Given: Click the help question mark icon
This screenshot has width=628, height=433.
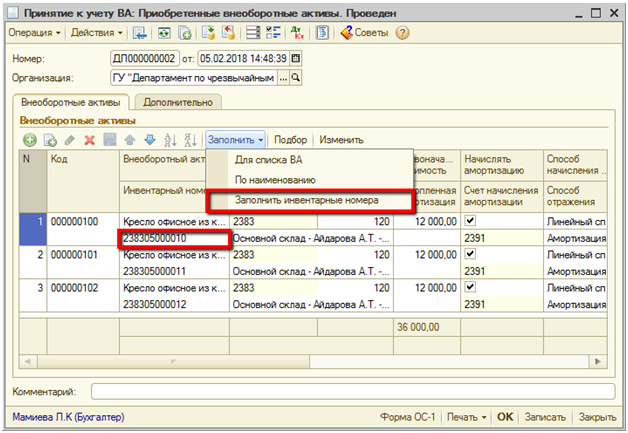Looking at the screenshot, I should pyautogui.click(x=402, y=32).
